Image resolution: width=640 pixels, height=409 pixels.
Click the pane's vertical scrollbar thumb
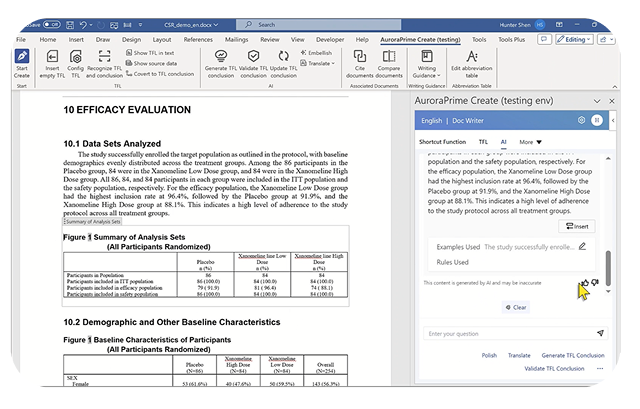tap(608, 268)
